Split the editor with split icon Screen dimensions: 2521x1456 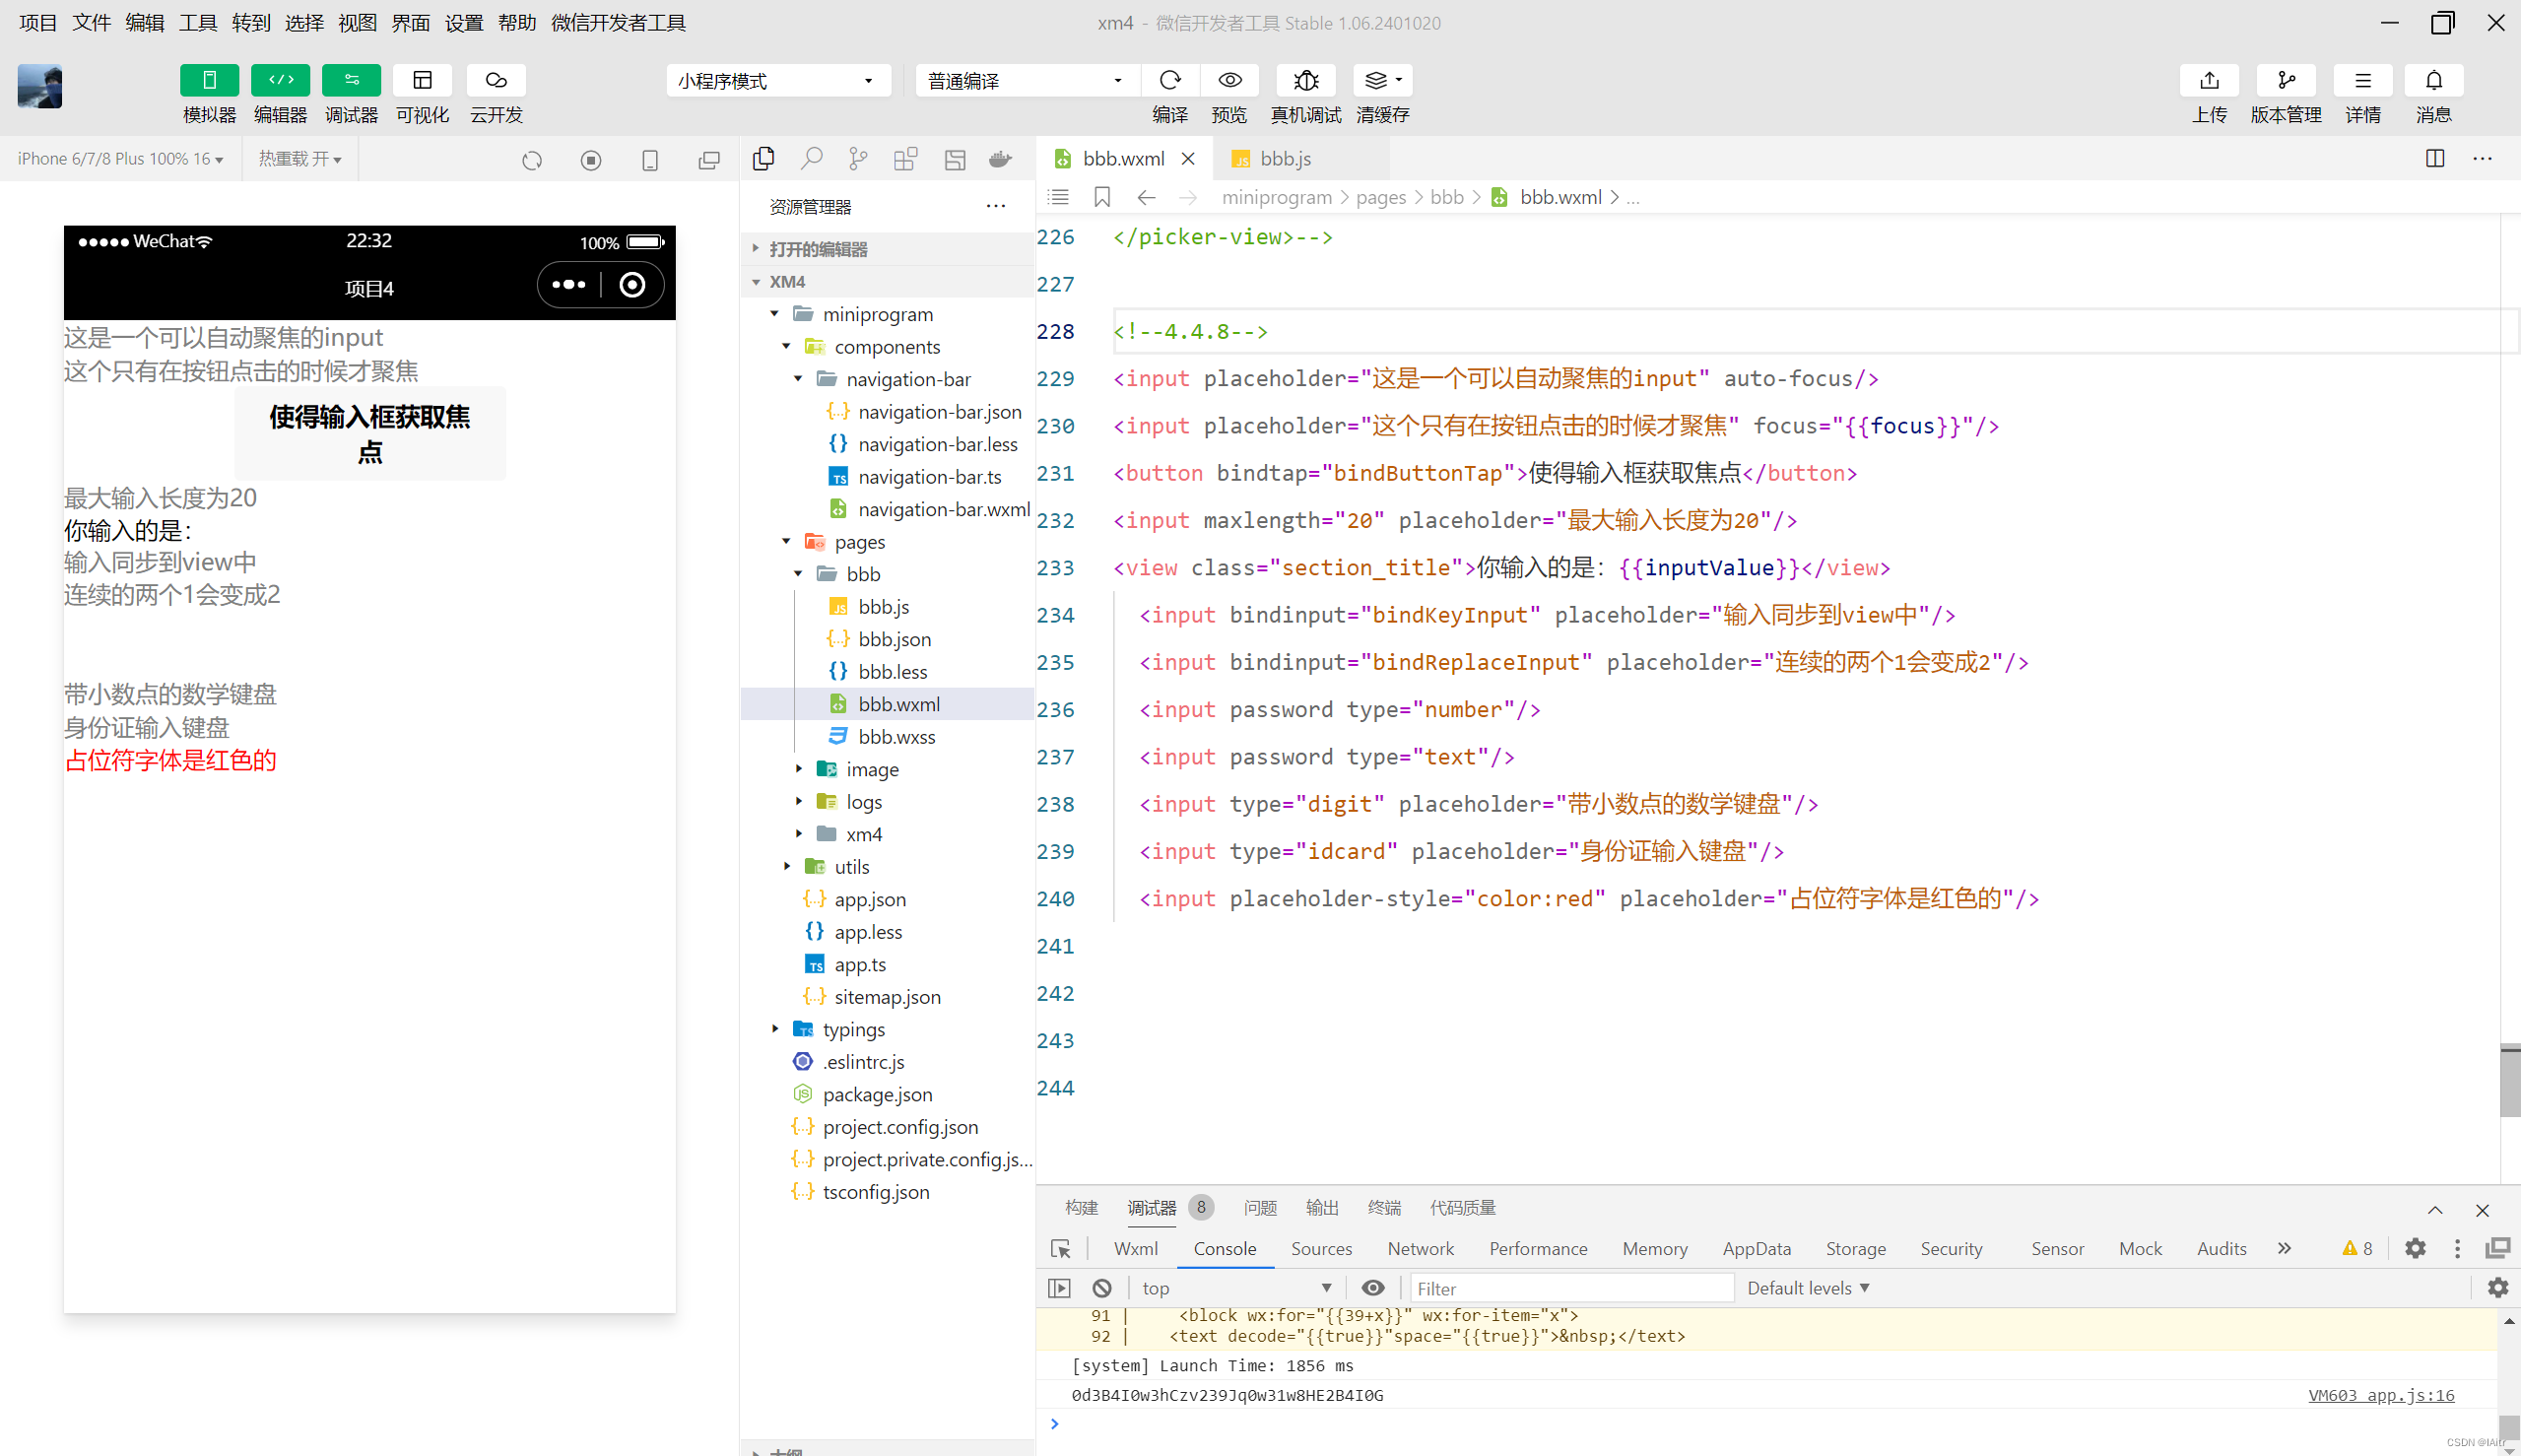pos(2435,159)
